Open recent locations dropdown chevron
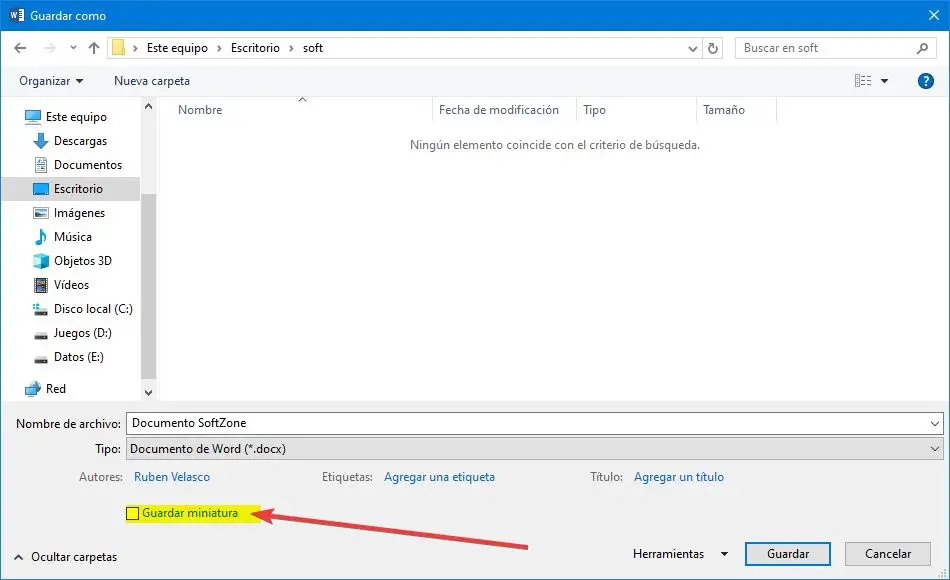The height and width of the screenshot is (580, 950). pyautogui.click(x=73, y=48)
